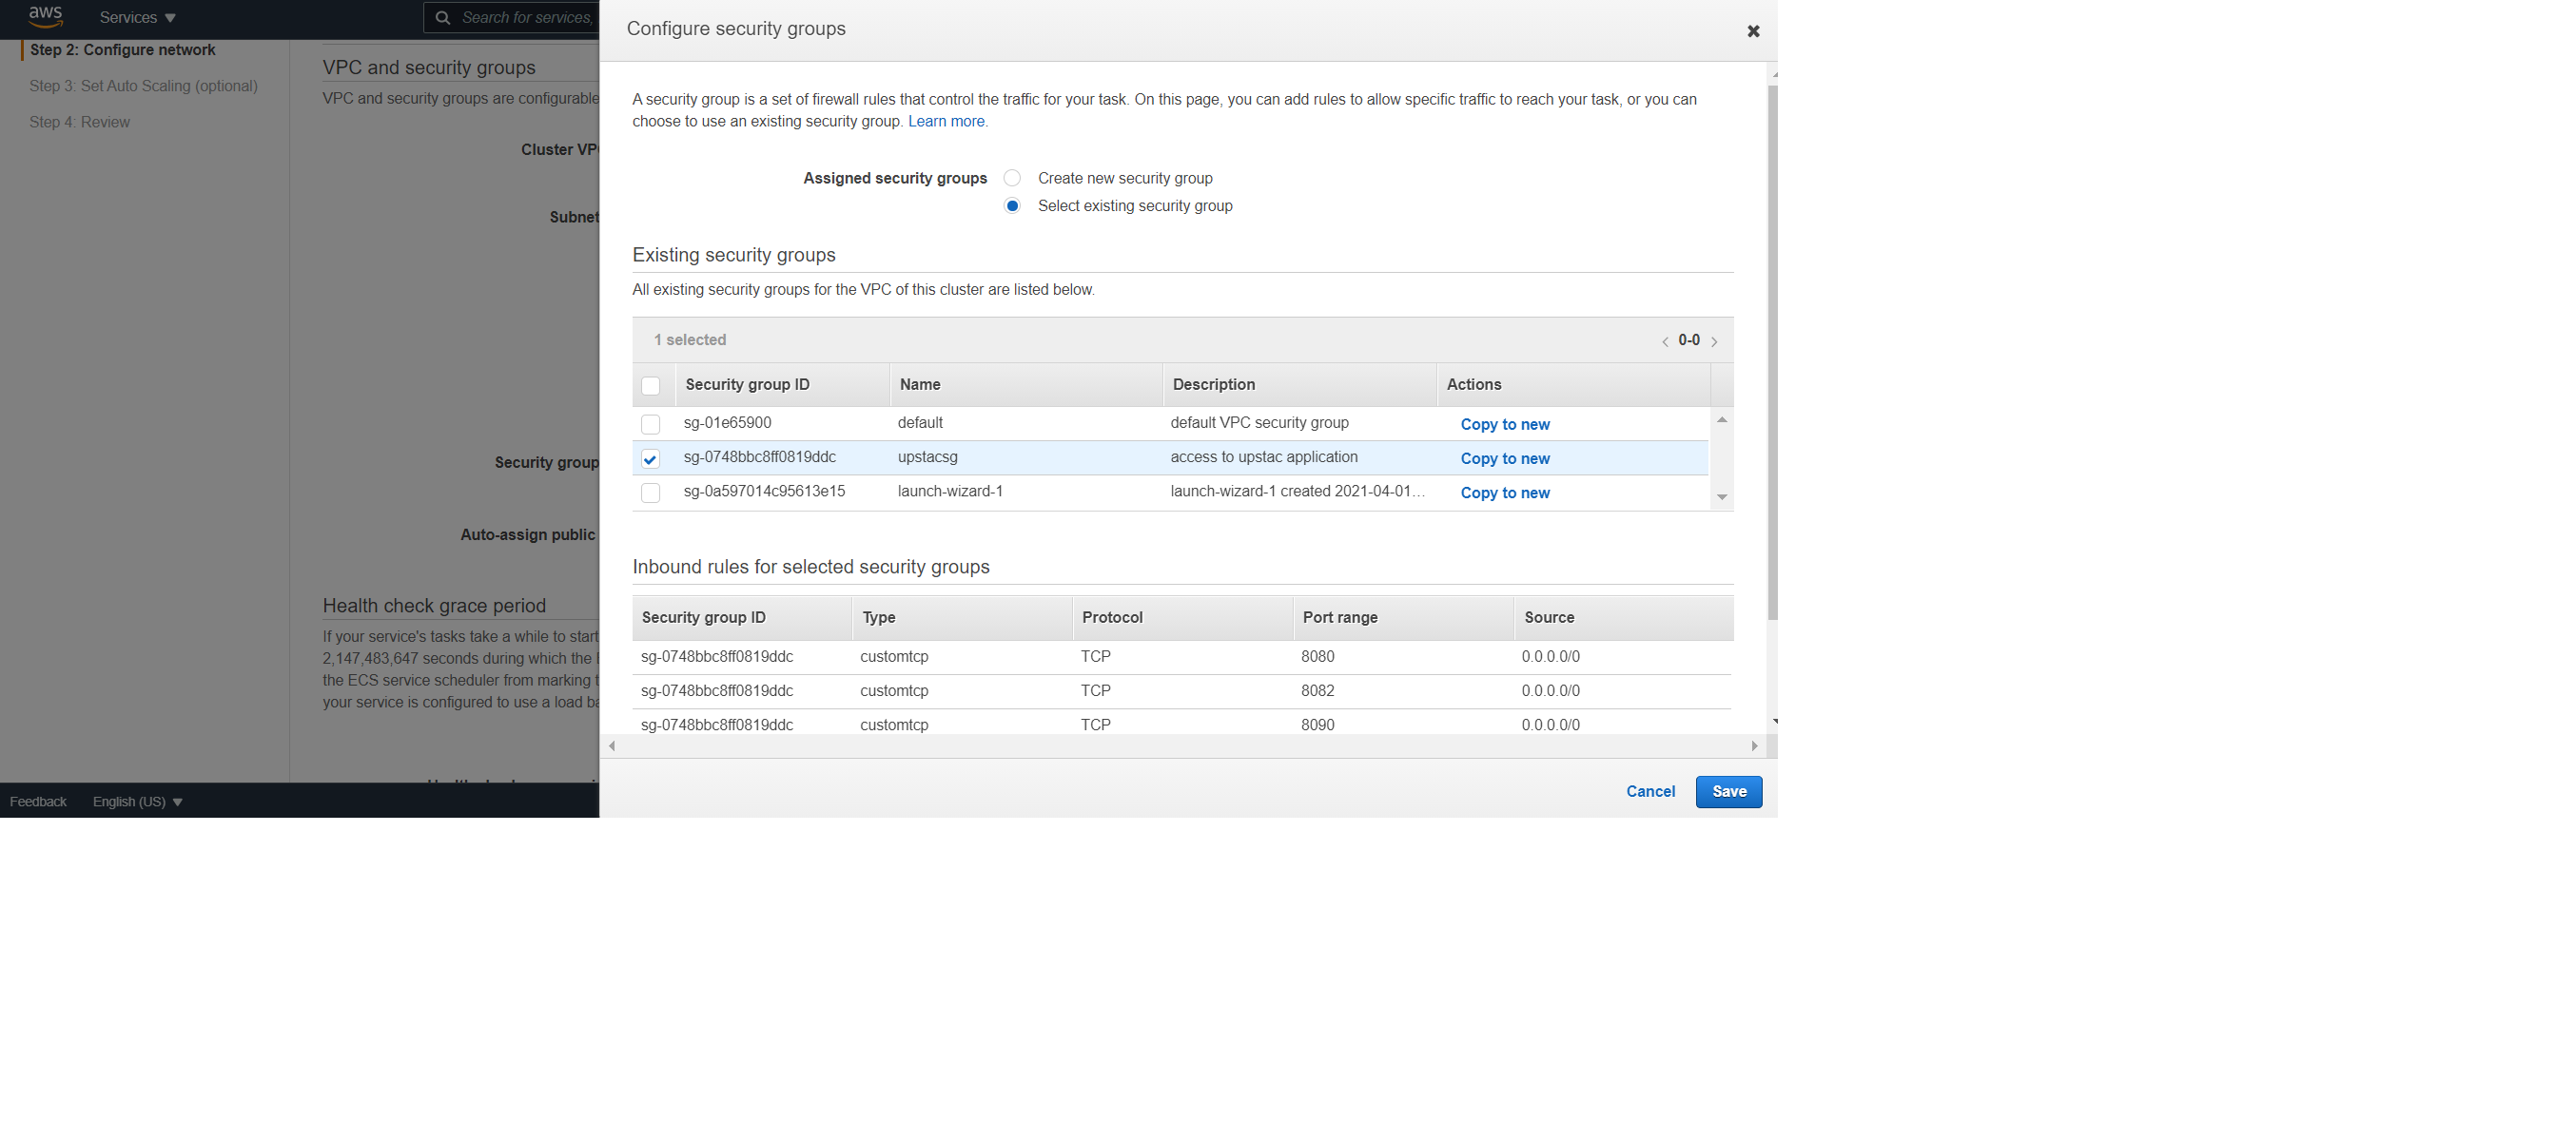Click the AWS logo in the top left

point(44,17)
